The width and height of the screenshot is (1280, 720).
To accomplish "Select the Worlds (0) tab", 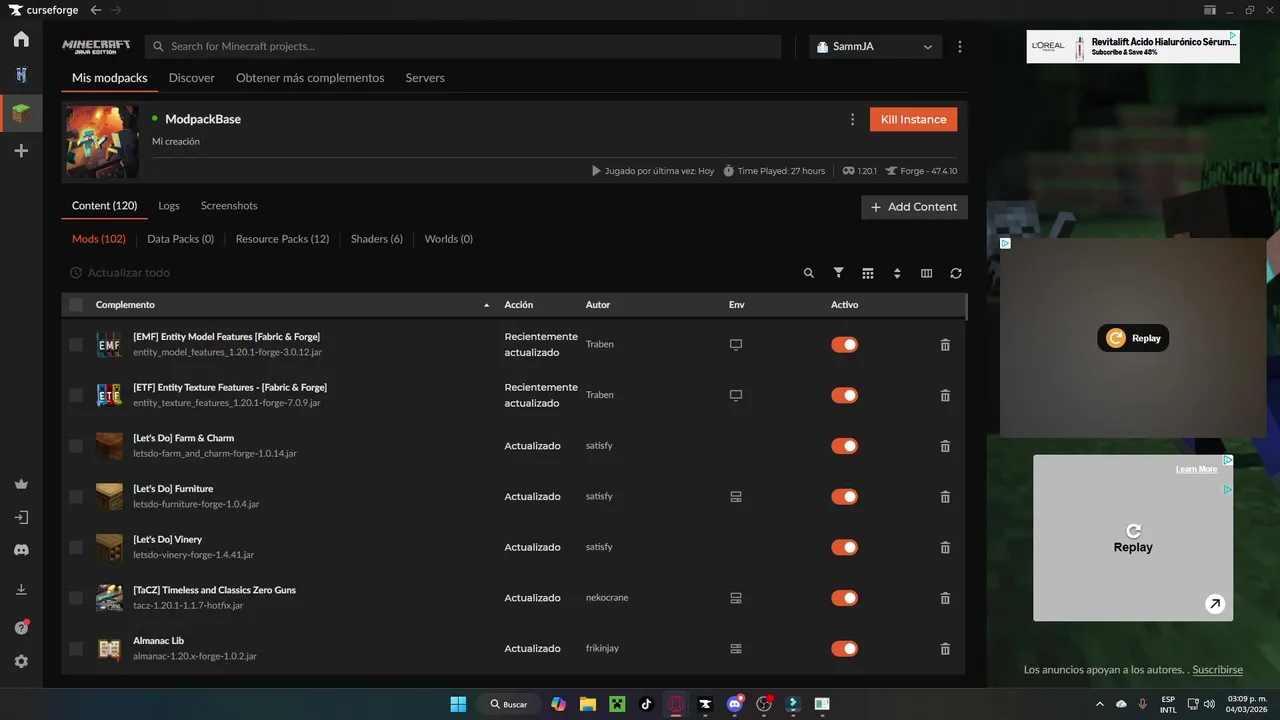I will [x=449, y=239].
